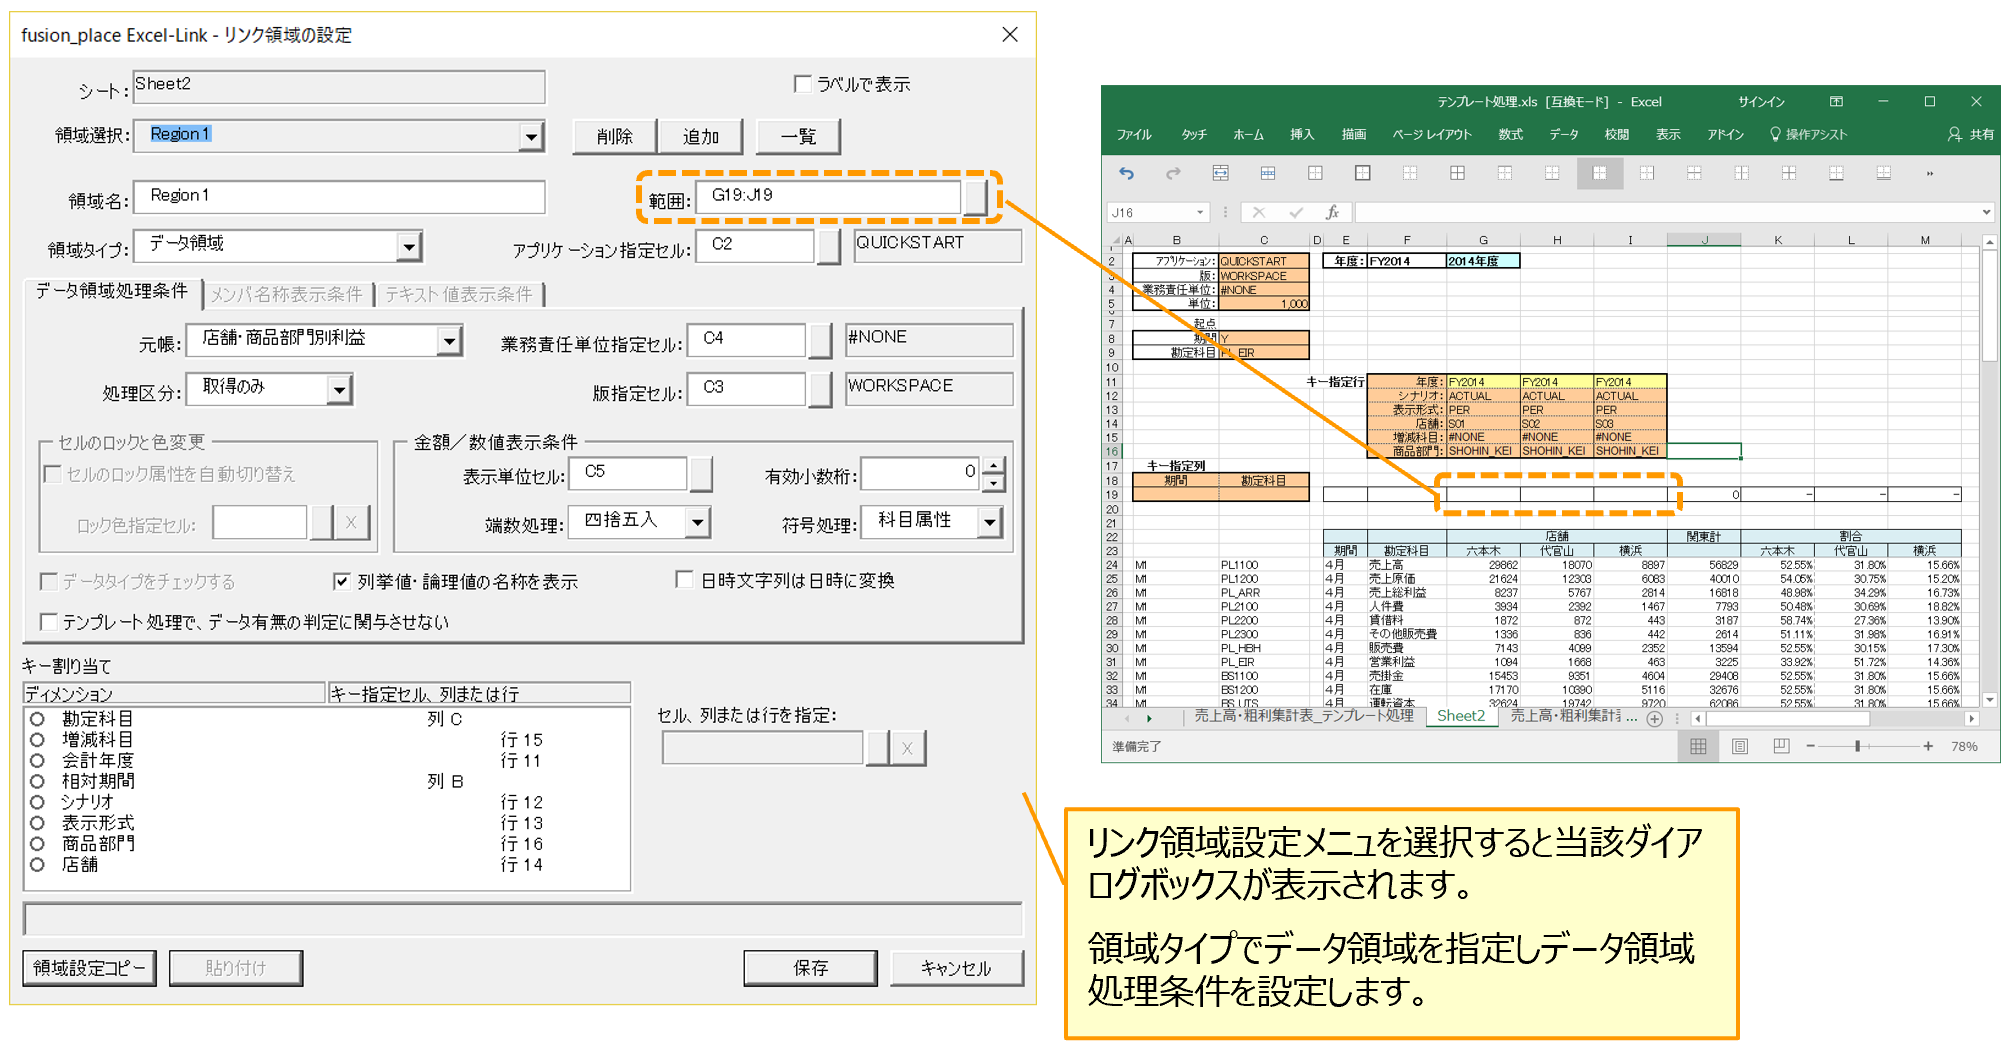Click the 一覧 button

coord(798,136)
